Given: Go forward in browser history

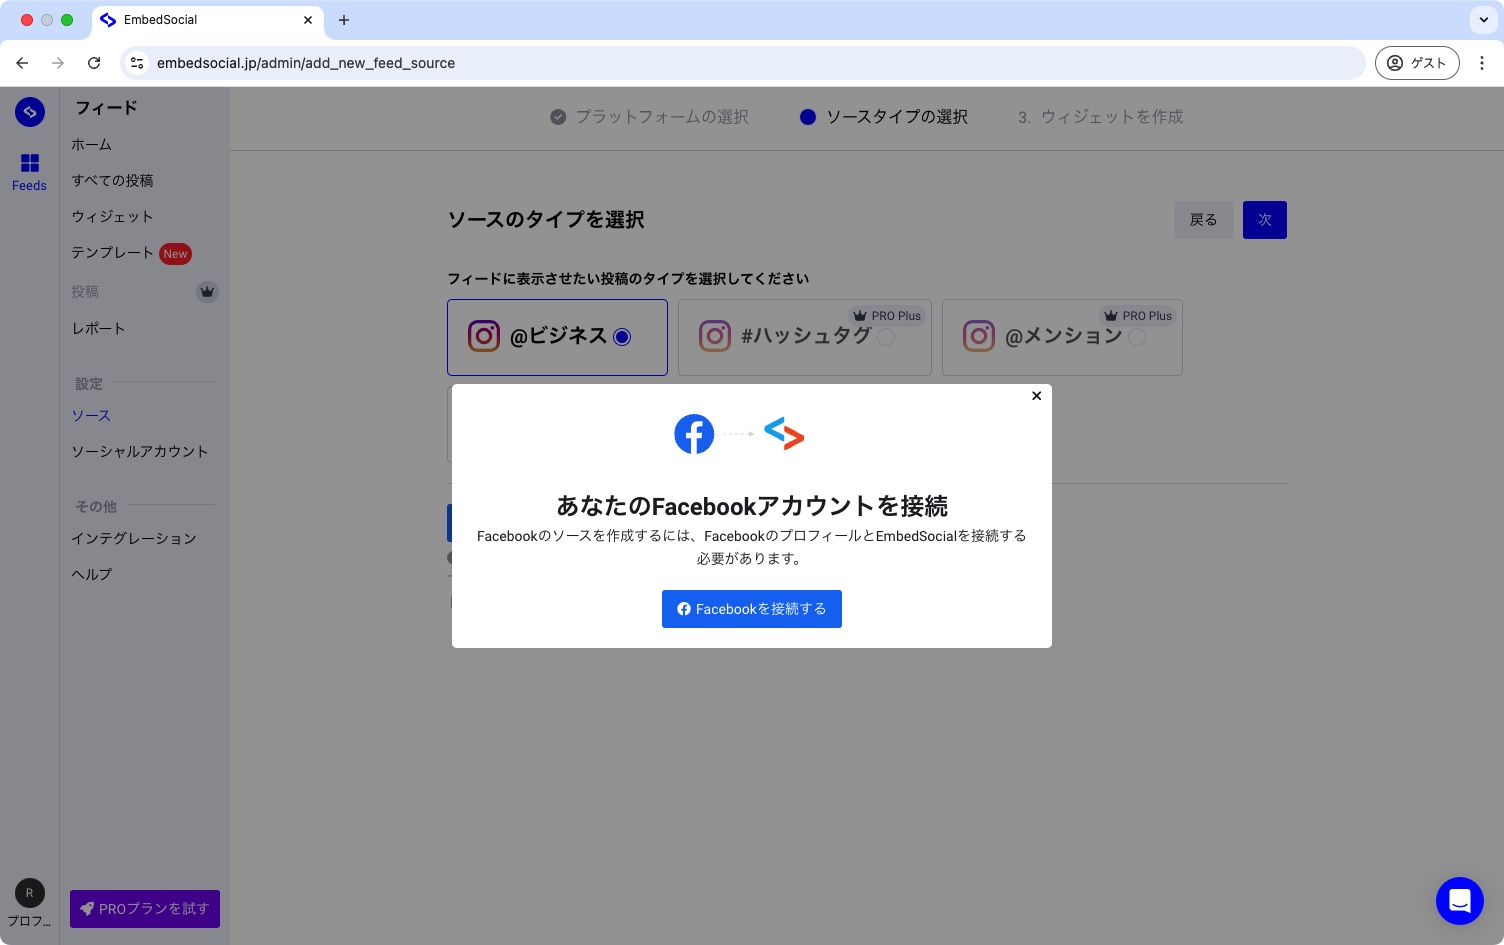Looking at the screenshot, I should click(58, 63).
